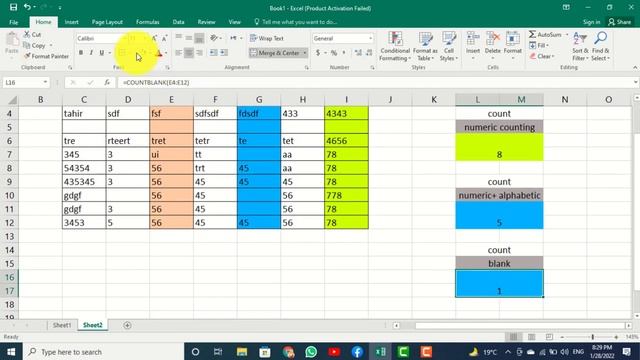Select column header L
The width and height of the screenshot is (640, 360).
point(477,99)
